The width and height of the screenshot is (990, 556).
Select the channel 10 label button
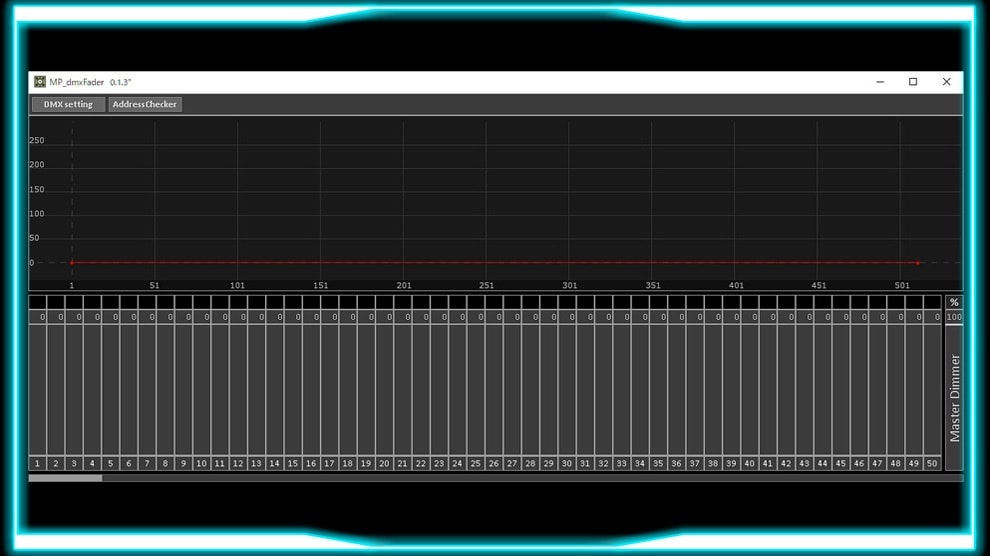pos(201,464)
